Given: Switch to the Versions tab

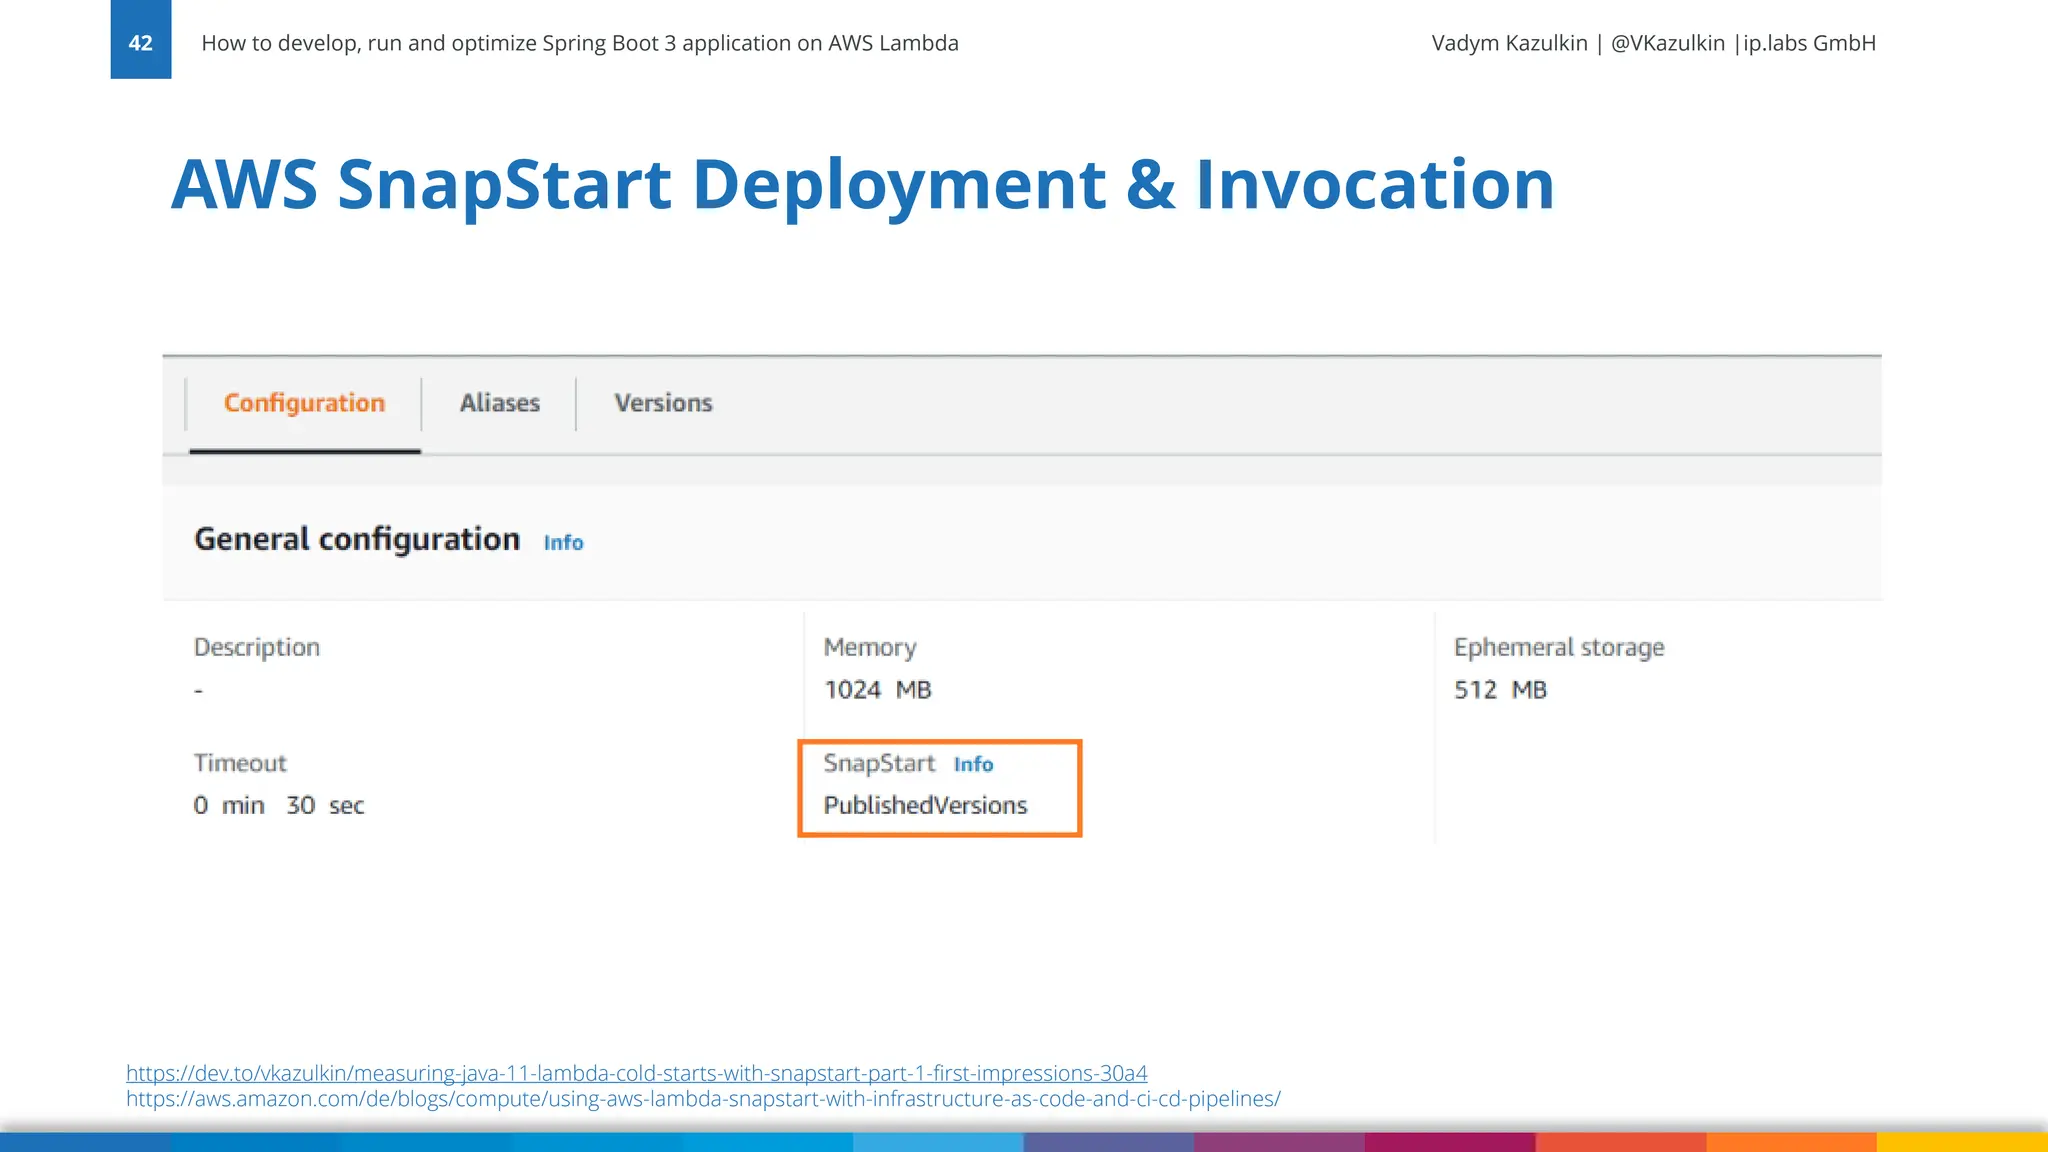Looking at the screenshot, I should (663, 403).
